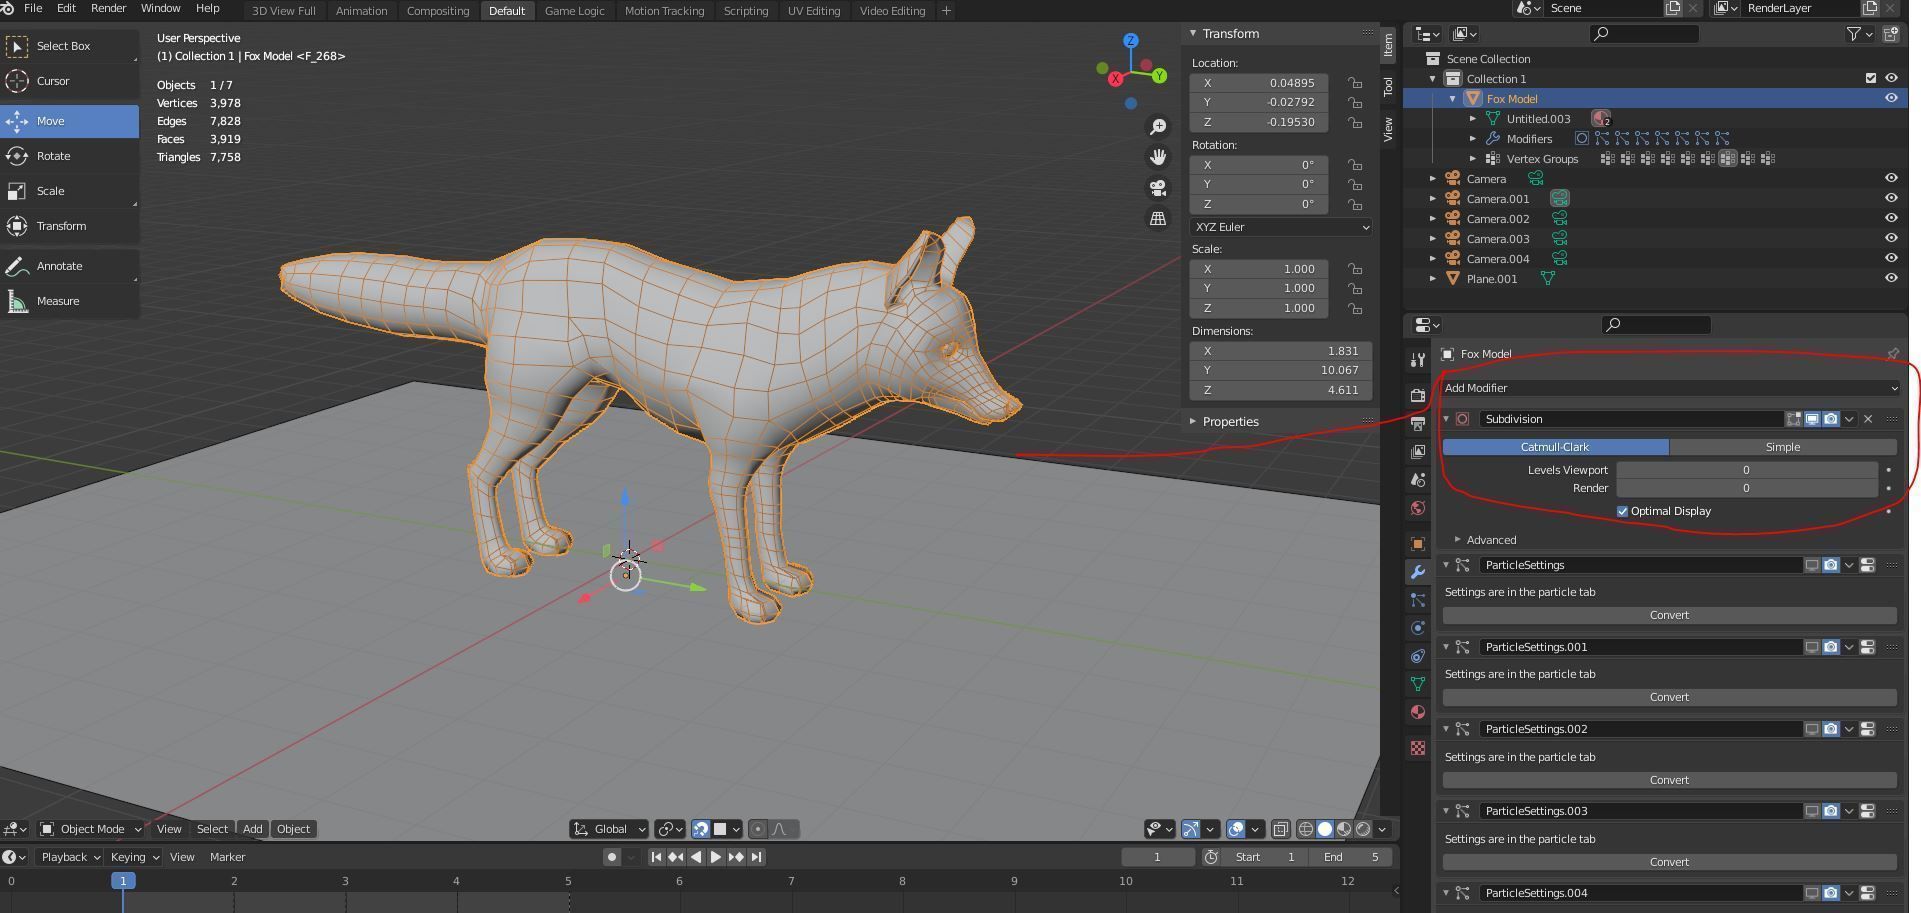Select Simple subdivision type

pyautogui.click(x=1783, y=447)
